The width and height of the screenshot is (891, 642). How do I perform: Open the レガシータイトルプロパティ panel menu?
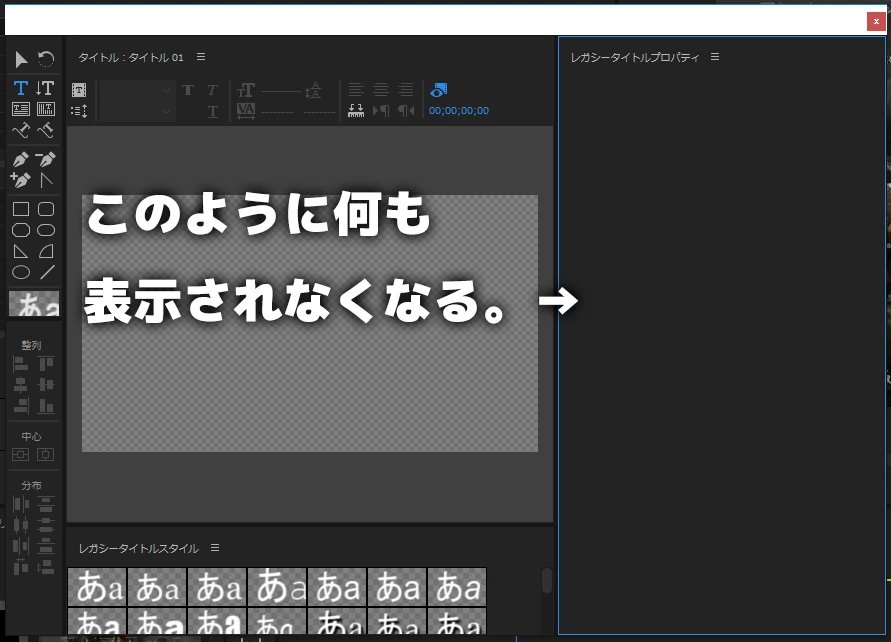(x=715, y=57)
